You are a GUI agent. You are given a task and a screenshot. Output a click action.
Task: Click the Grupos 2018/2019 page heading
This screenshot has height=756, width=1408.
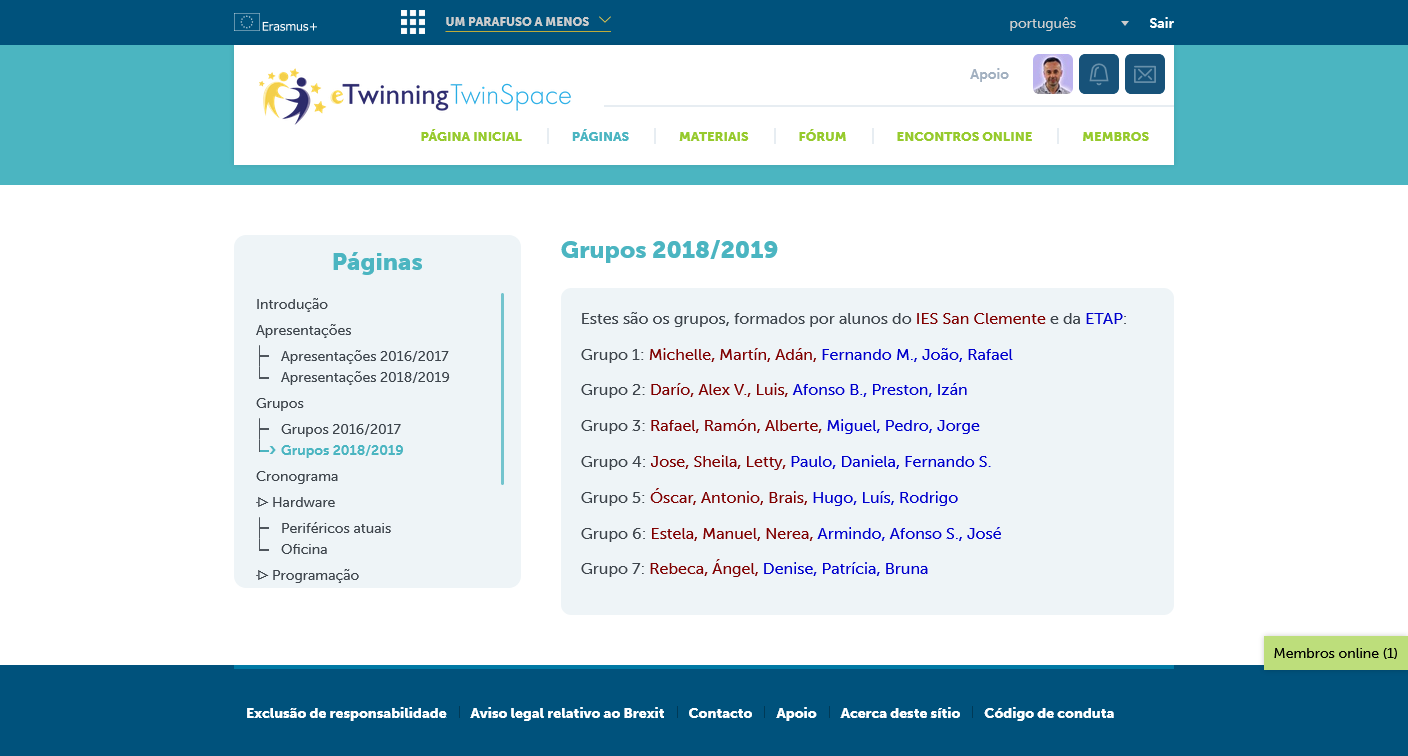coord(669,250)
